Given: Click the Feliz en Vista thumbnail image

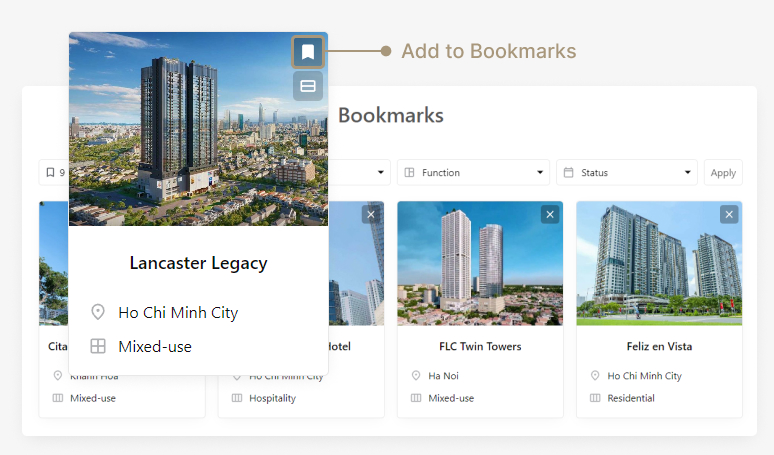Looking at the screenshot, I should pyautogui.click(x=658, y=265).
